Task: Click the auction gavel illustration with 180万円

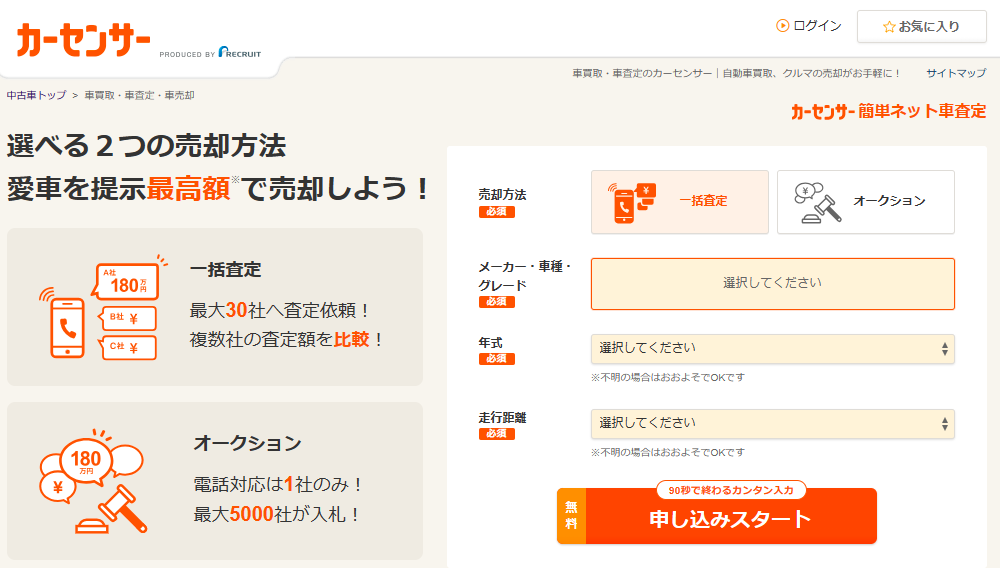Action: point(93,481)
